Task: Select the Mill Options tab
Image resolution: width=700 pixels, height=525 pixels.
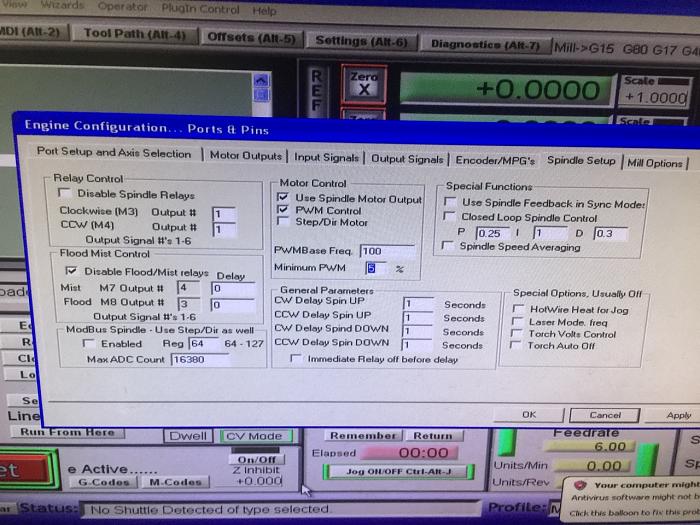Action: coord(655,163)
